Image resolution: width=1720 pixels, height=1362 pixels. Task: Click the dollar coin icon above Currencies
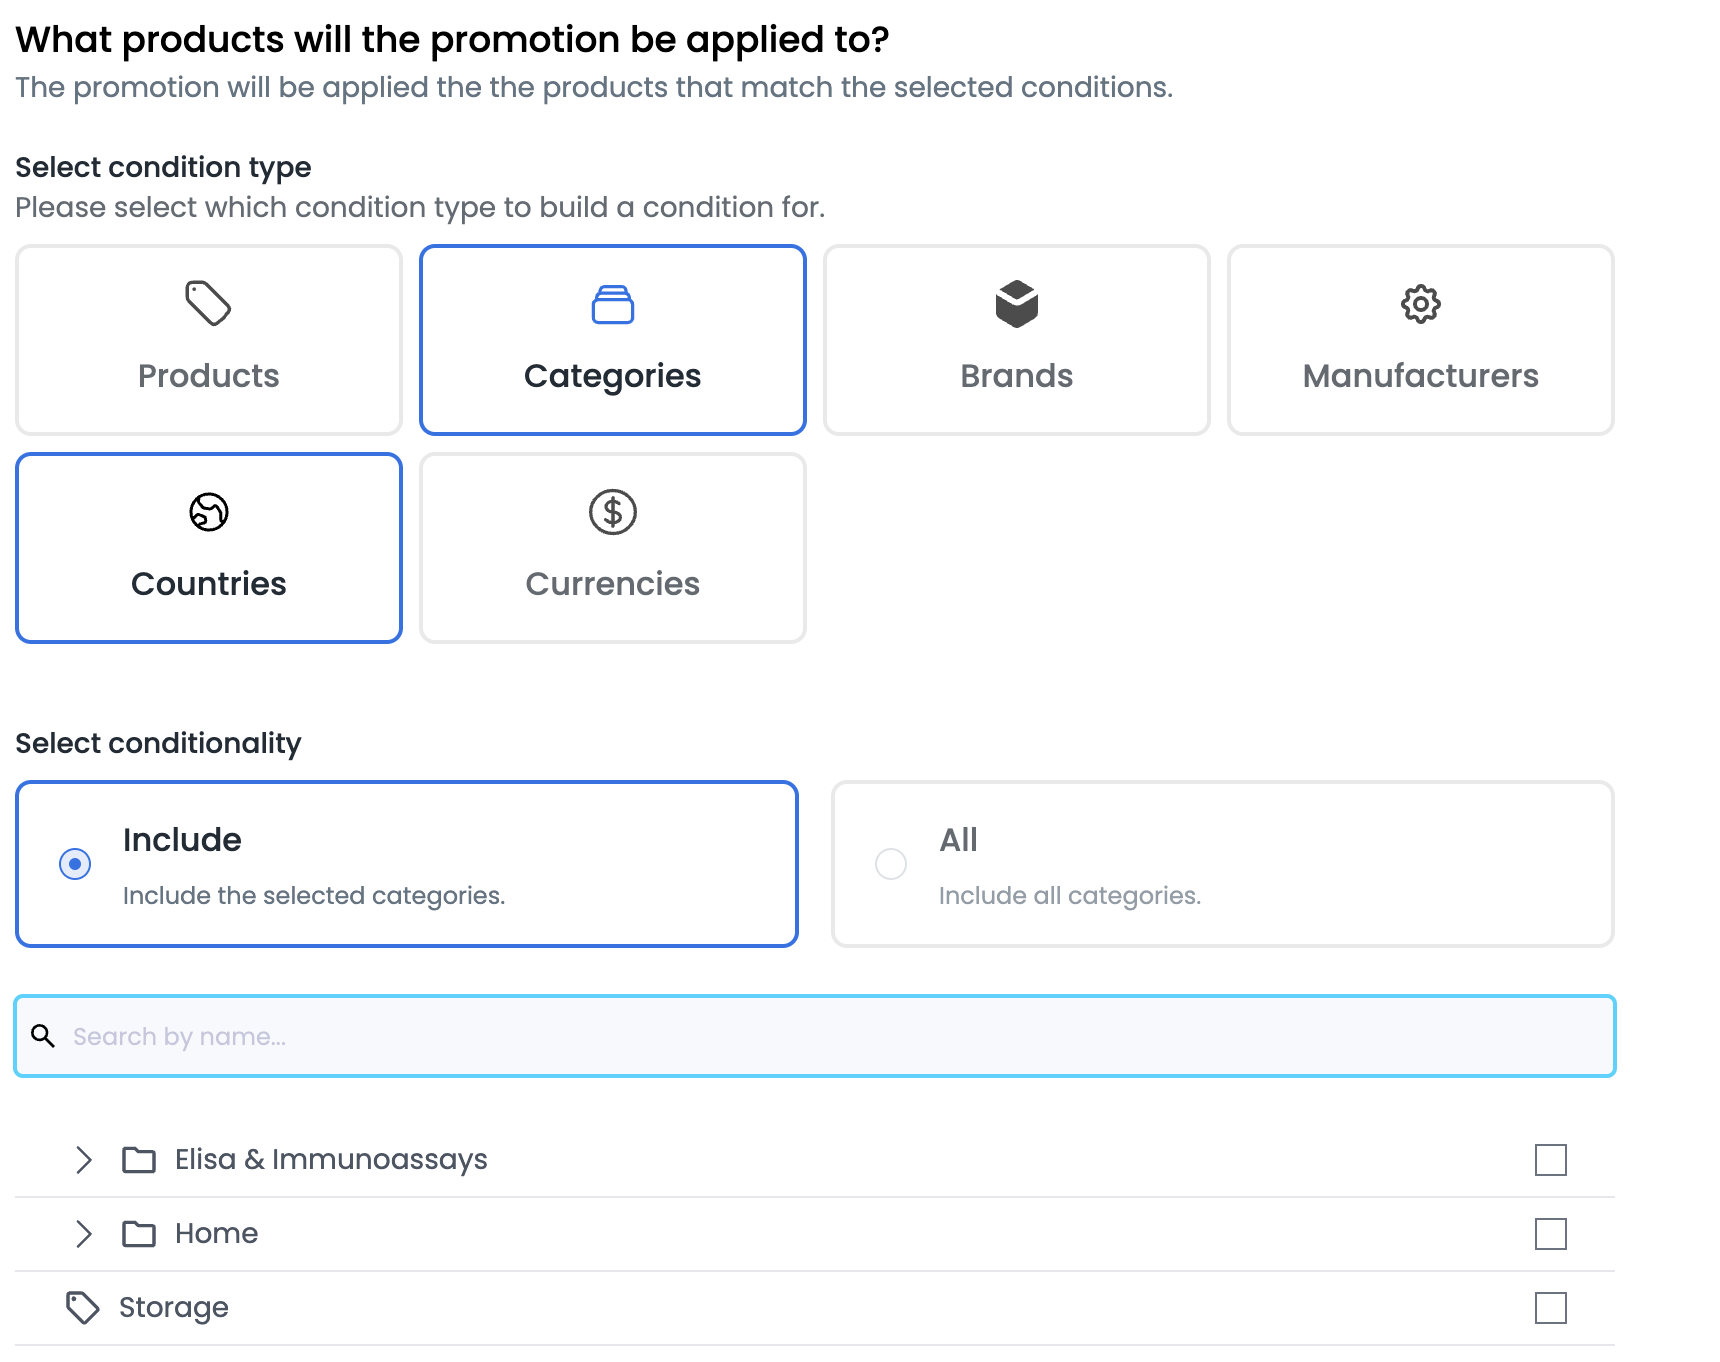point(613,512)
